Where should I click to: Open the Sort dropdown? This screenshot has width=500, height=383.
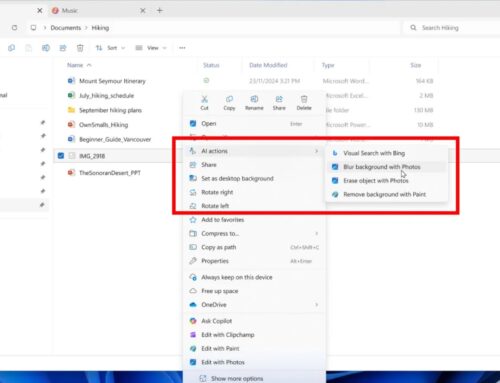(x=110, y=48)
